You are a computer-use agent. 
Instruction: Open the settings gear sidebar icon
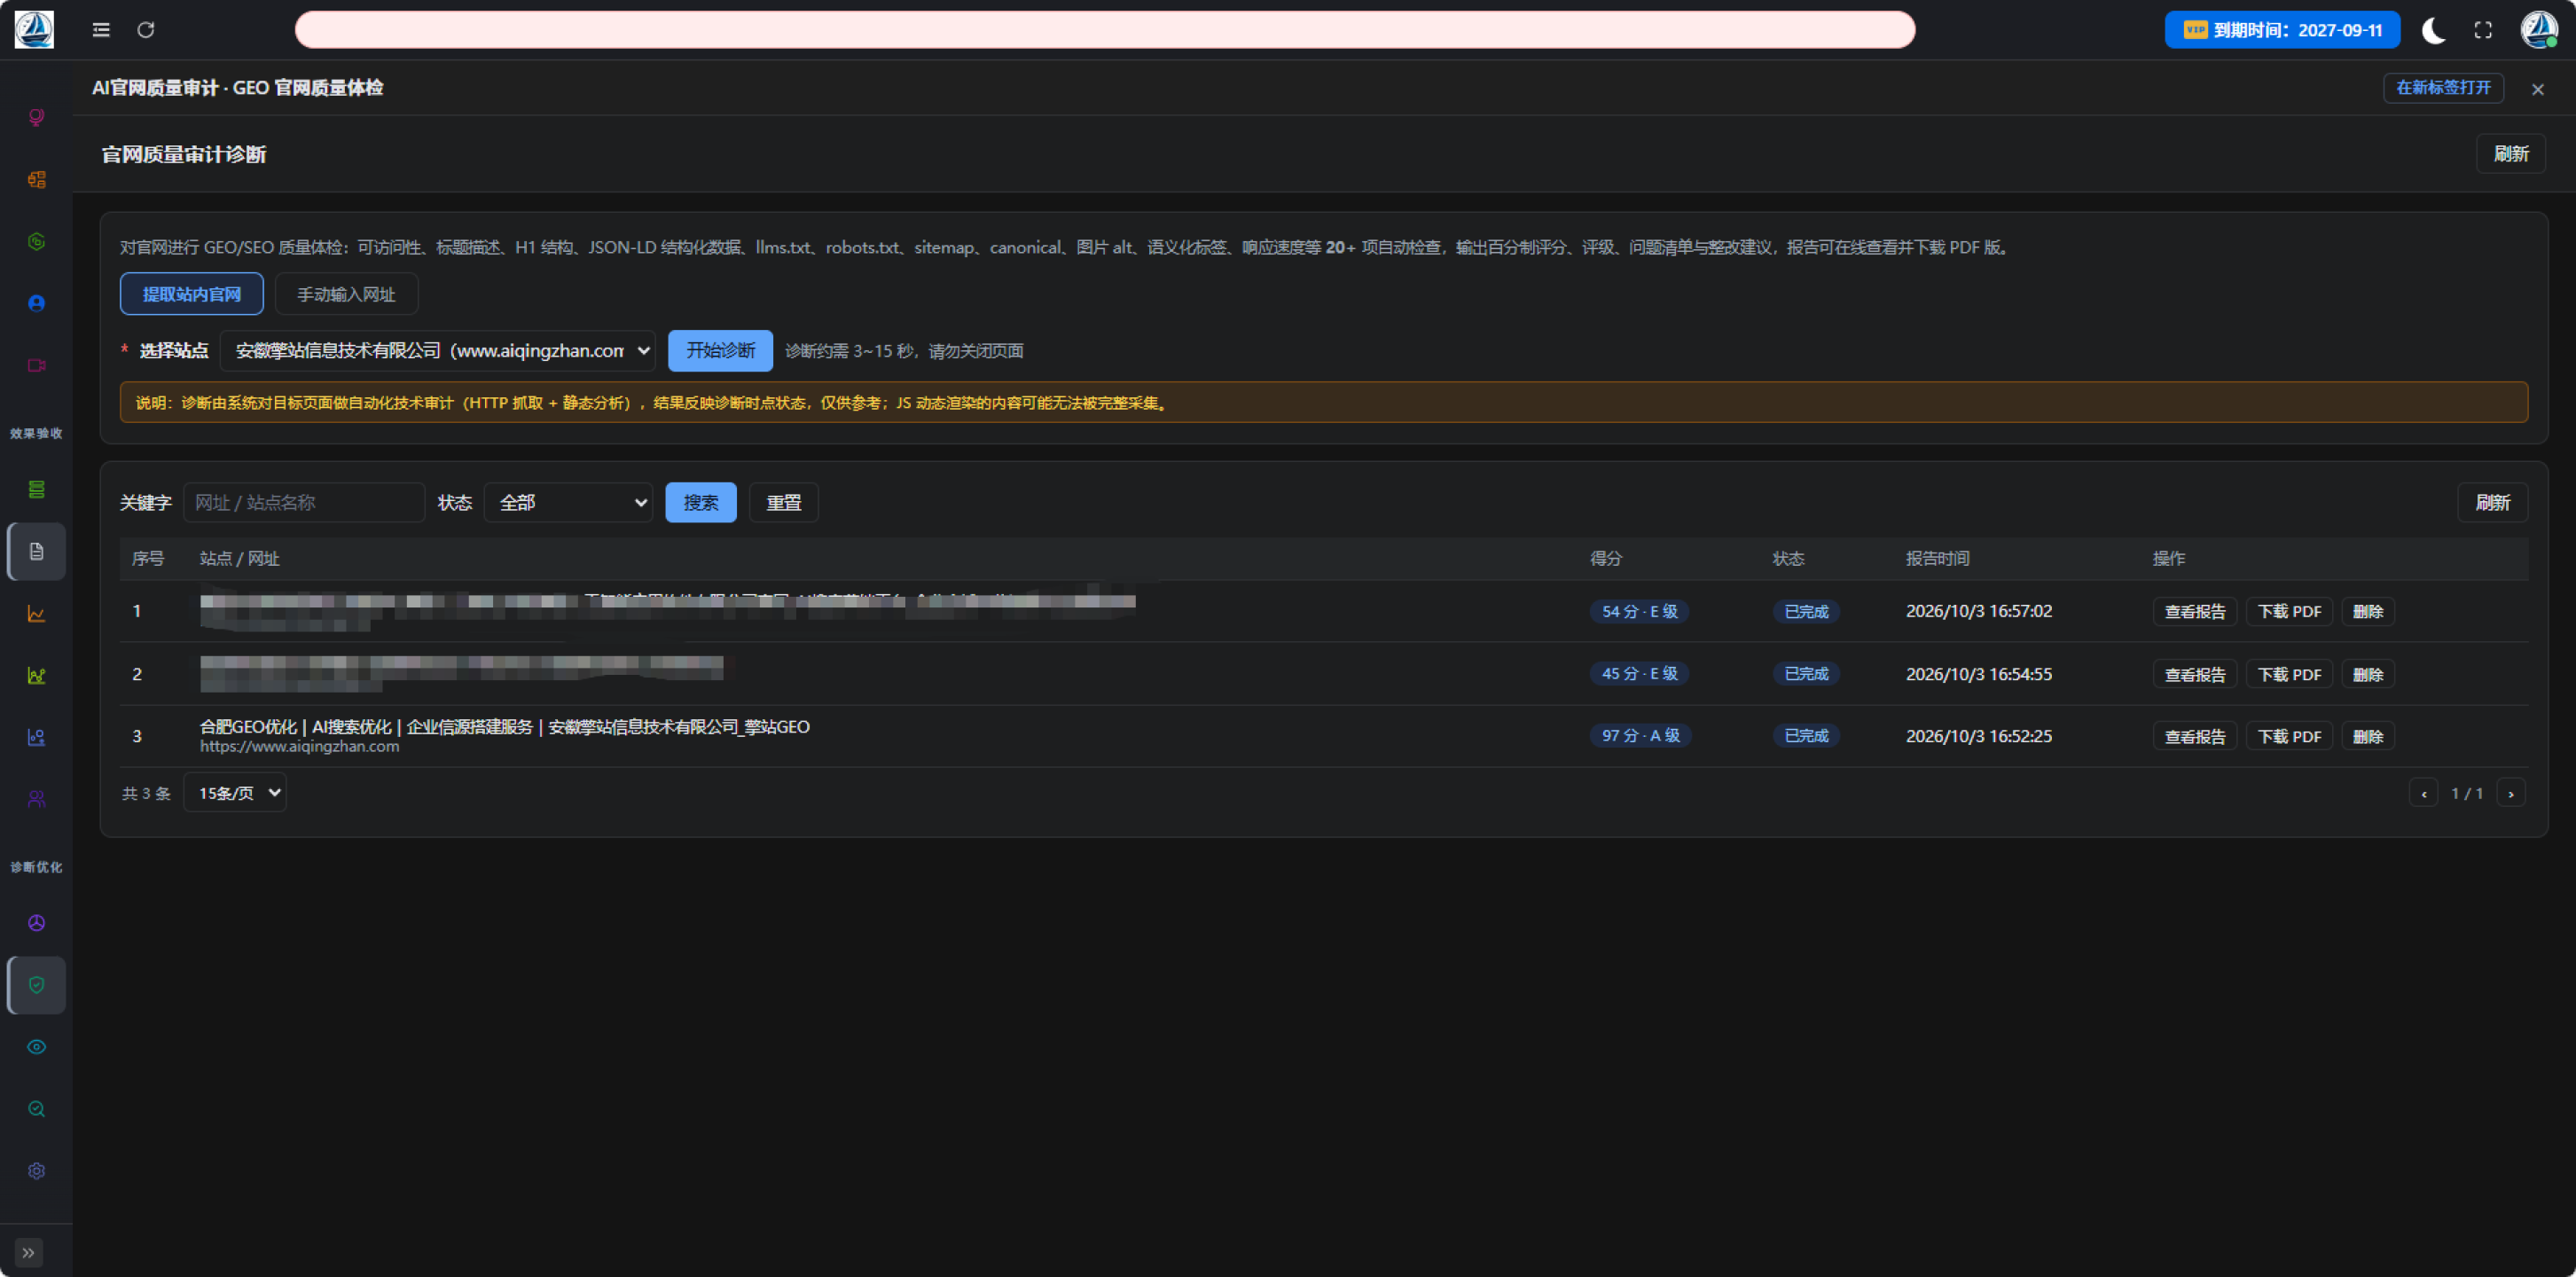point(37,1171)
